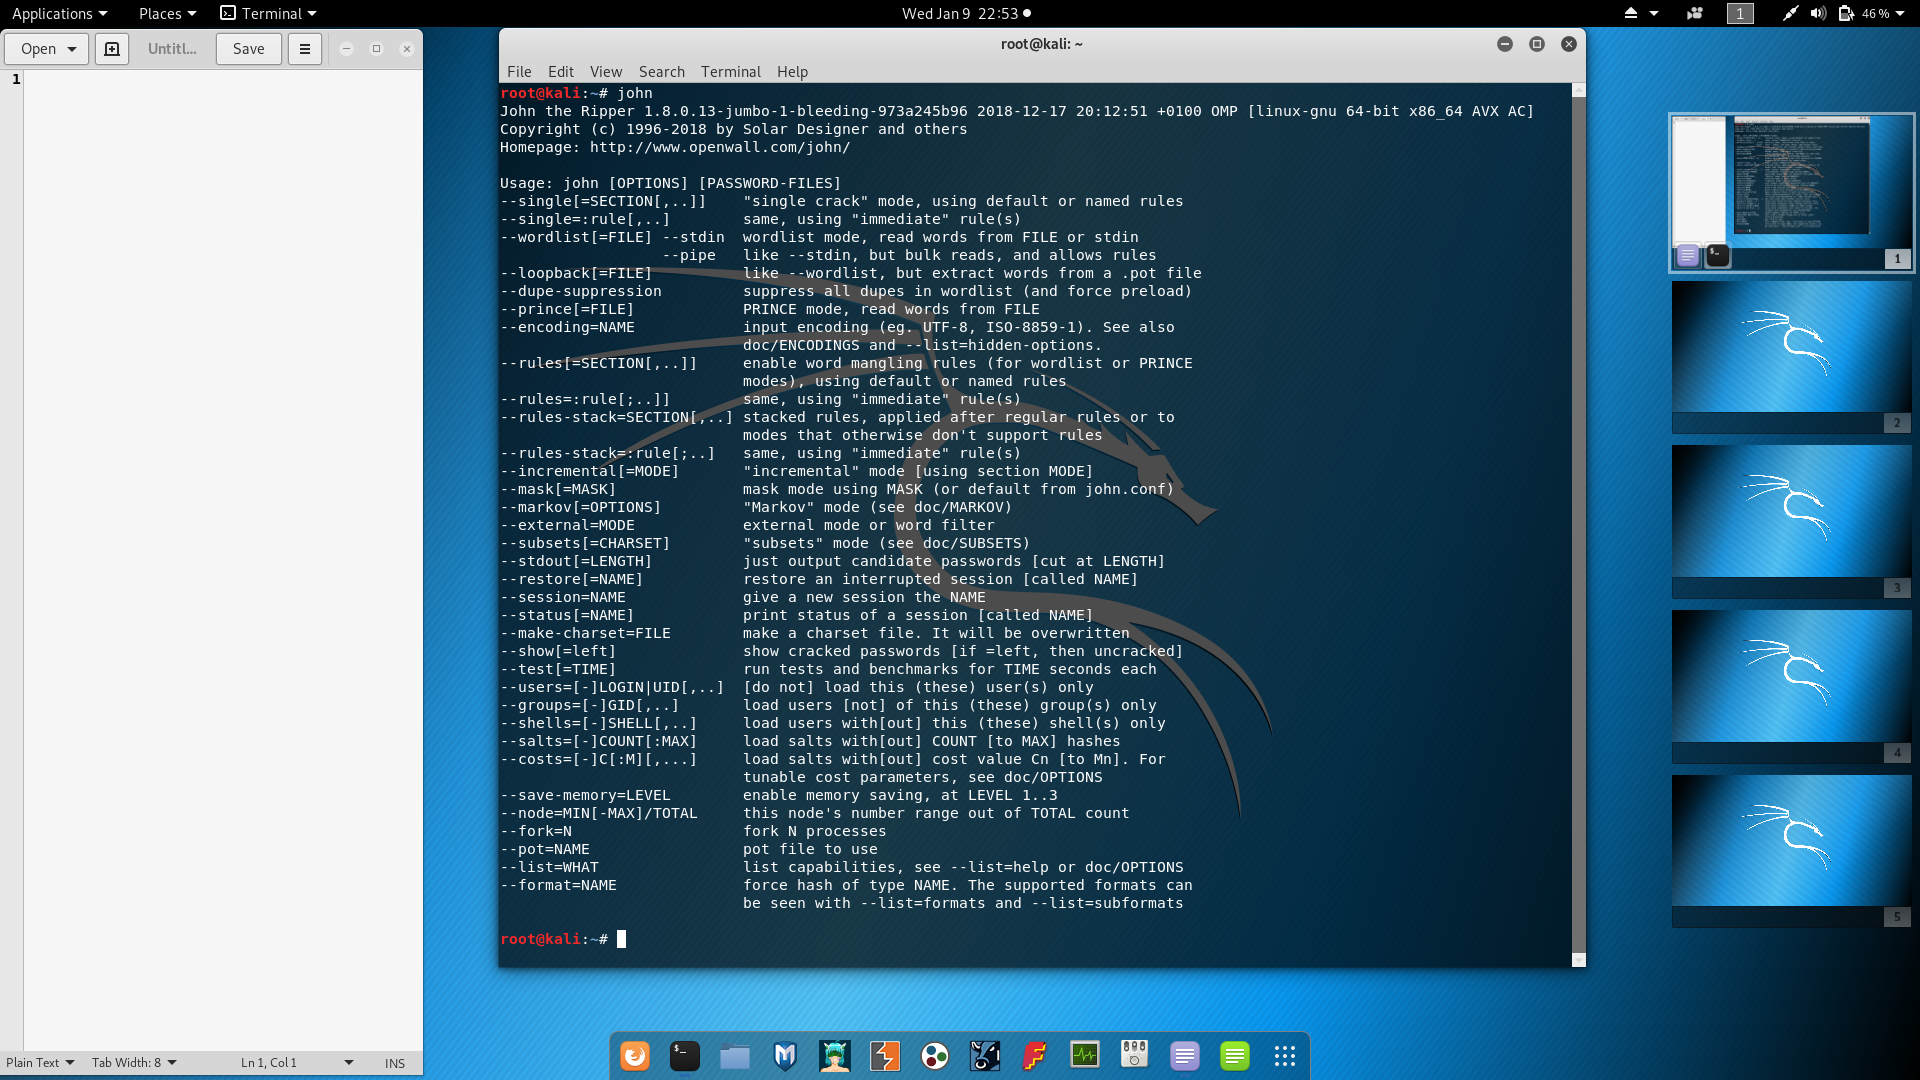The image size is (1920, 1080).
Task: Open gedit hamburger menu
Action: [x=305, y=49]
